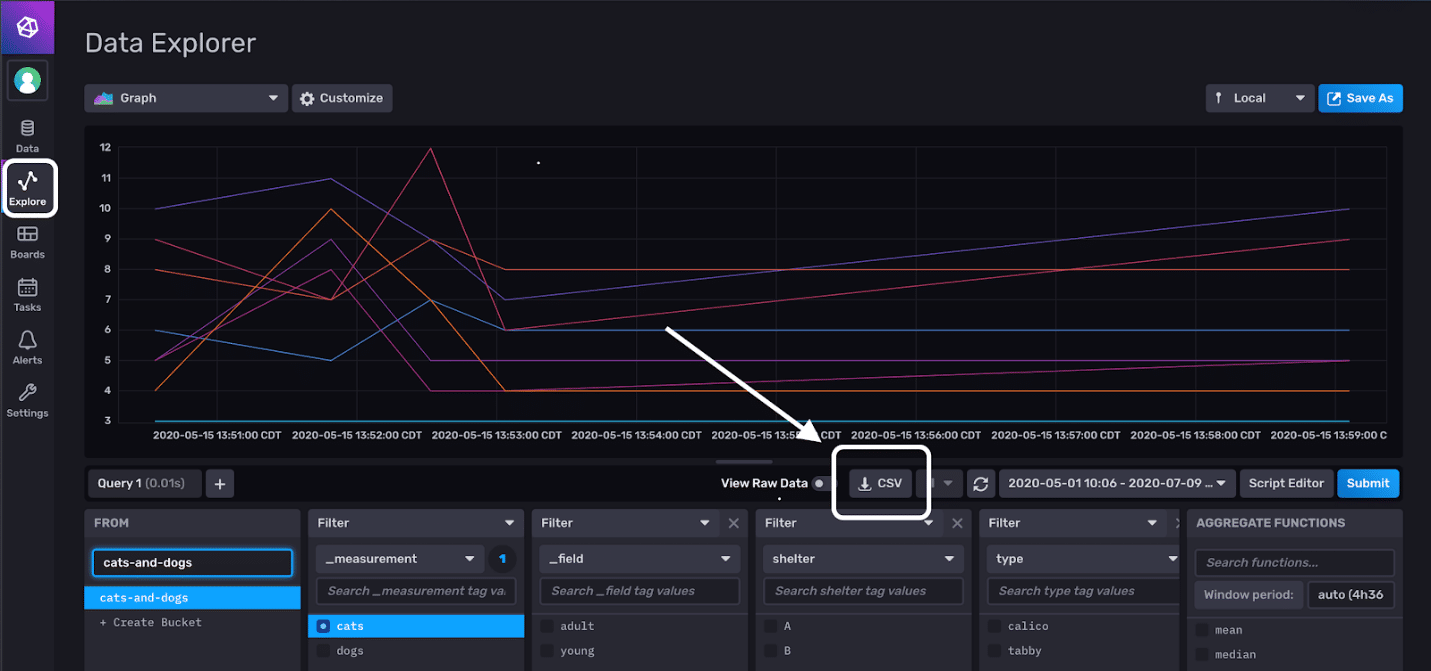Image resolution: width=1431 pixels, height=671 pixels.
Task: Check the adult tag value checkbox
Action: click(545, 625)
